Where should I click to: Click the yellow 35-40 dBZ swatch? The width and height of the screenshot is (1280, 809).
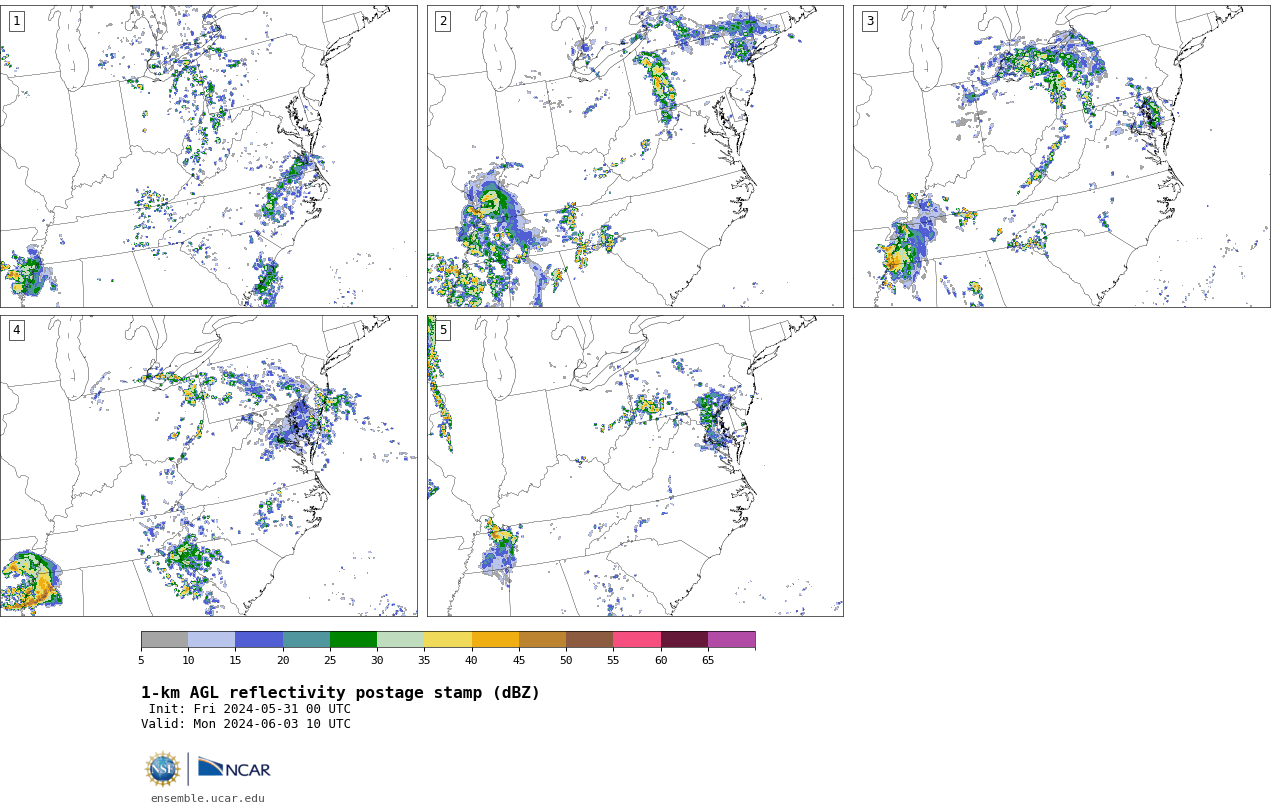[x=448, y=640]
